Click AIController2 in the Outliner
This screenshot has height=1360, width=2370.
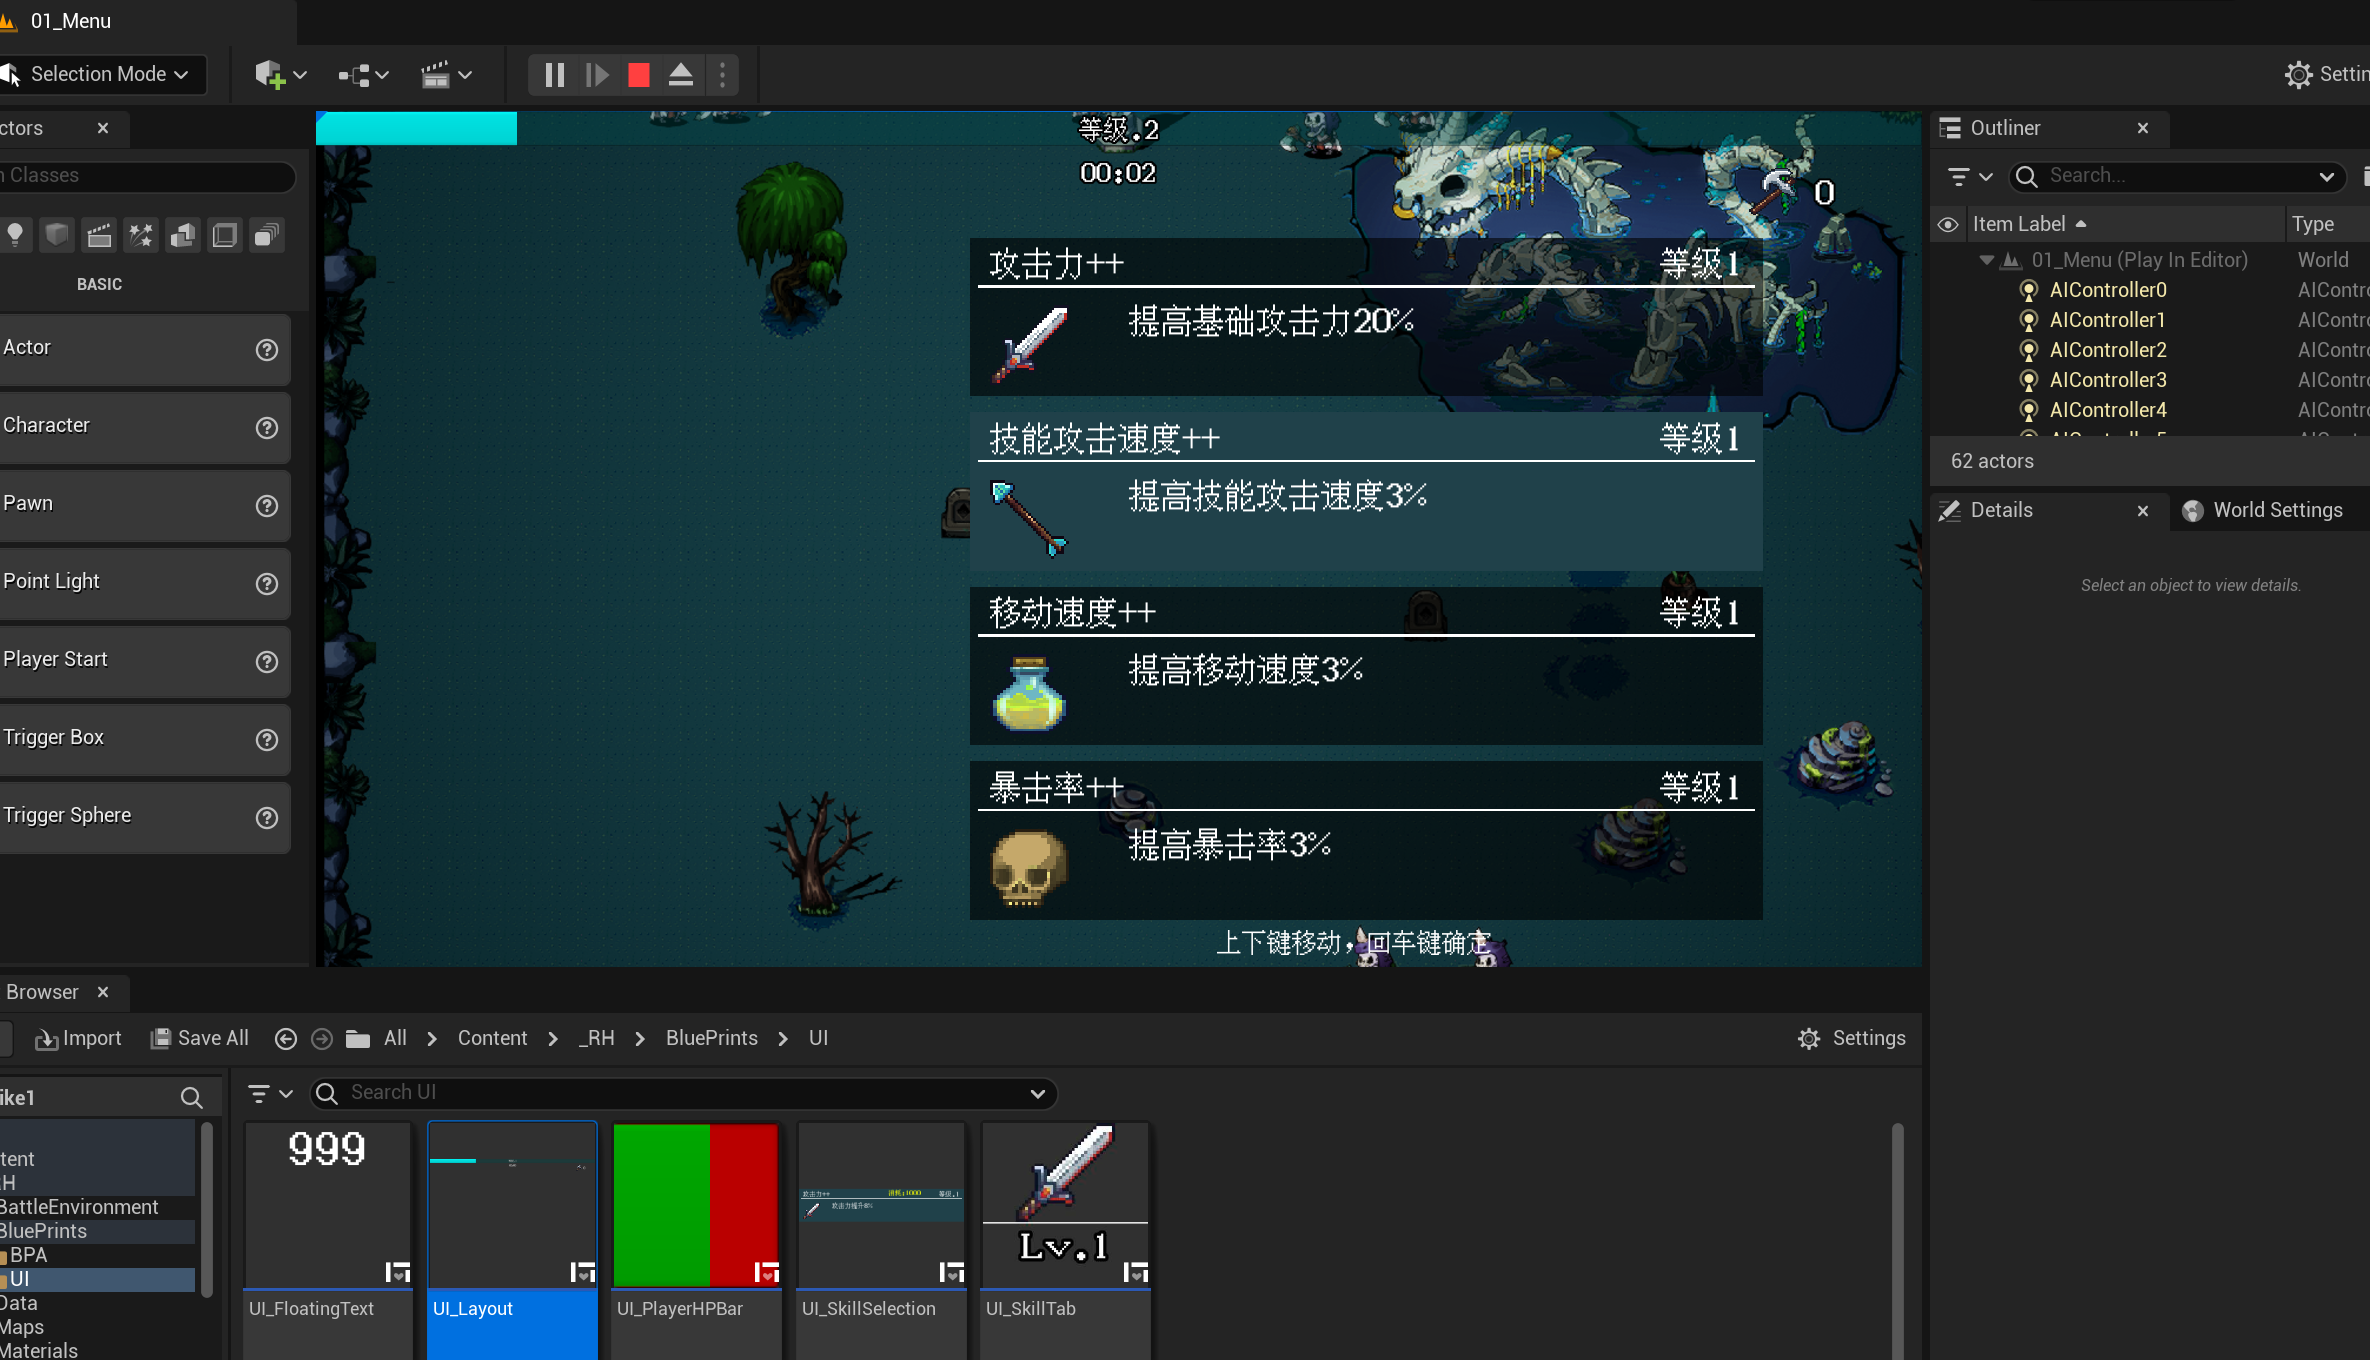coord(2107,350)
